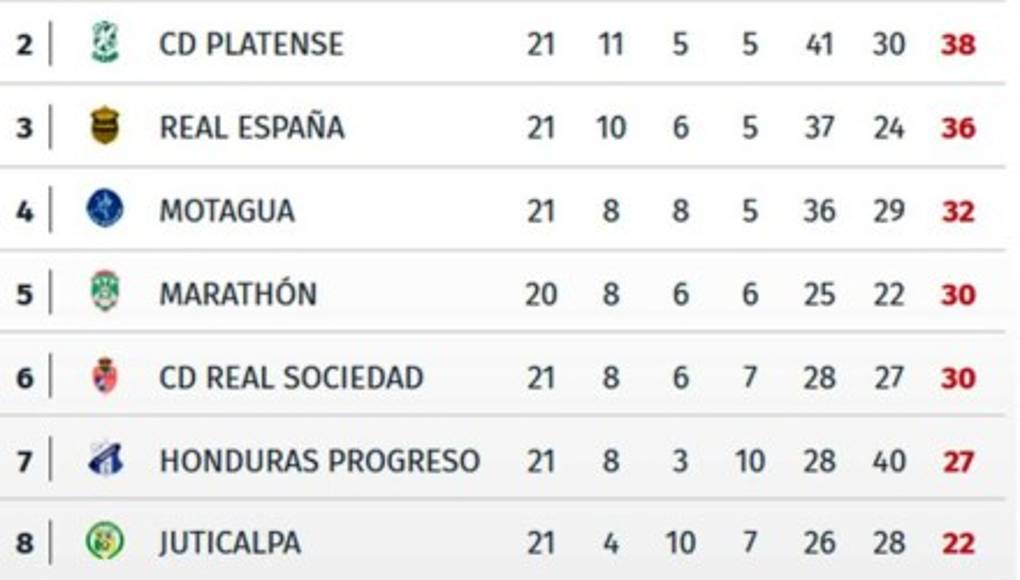
Task: Open the REAL ESPAÑA team link
Action: click(x=252, y=127)
